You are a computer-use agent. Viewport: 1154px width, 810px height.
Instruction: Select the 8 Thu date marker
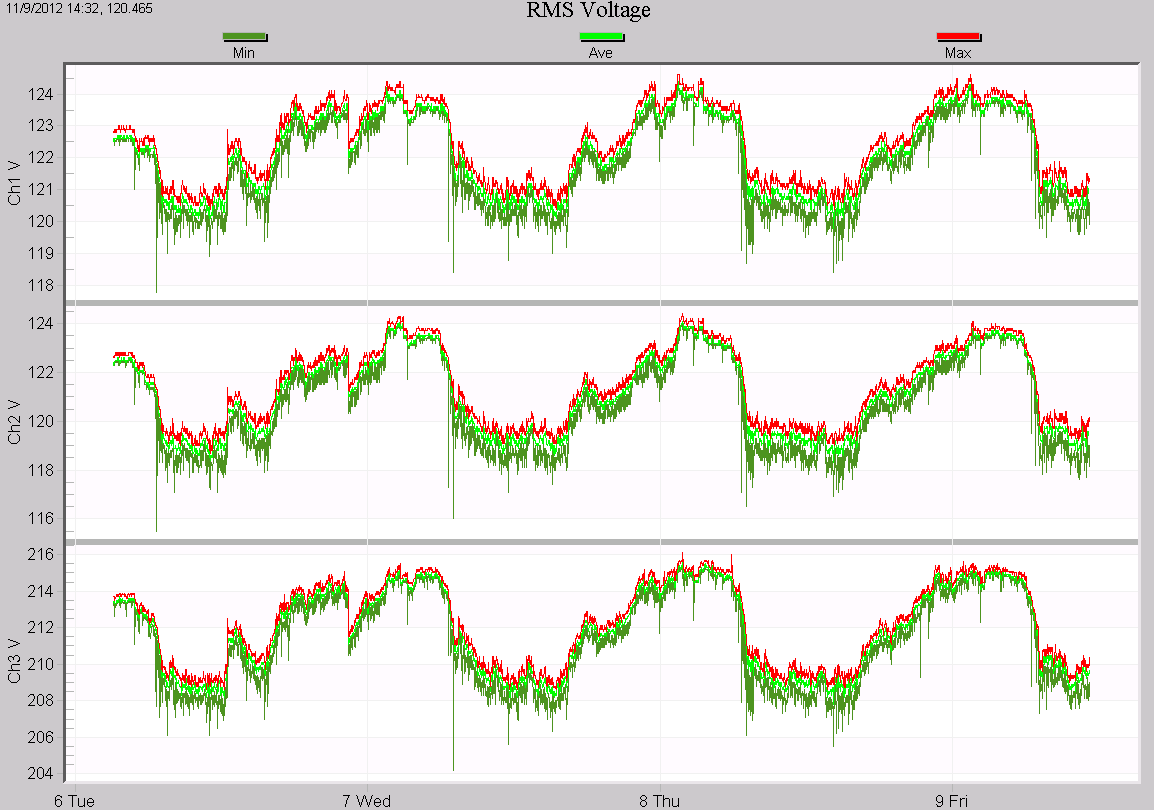pyautogui.click(x=660, y=800)
